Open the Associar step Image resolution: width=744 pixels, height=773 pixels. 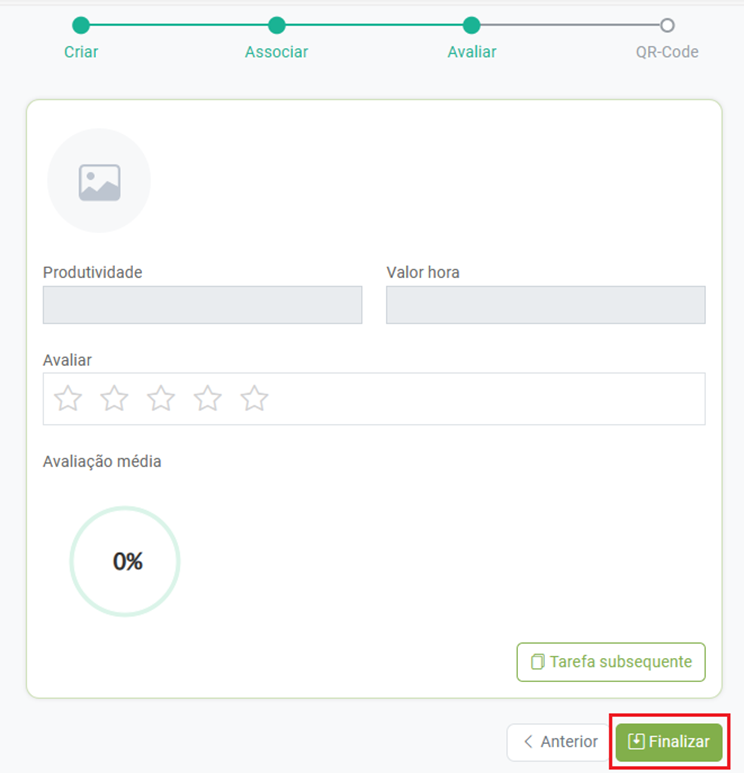tap(277, 26)
